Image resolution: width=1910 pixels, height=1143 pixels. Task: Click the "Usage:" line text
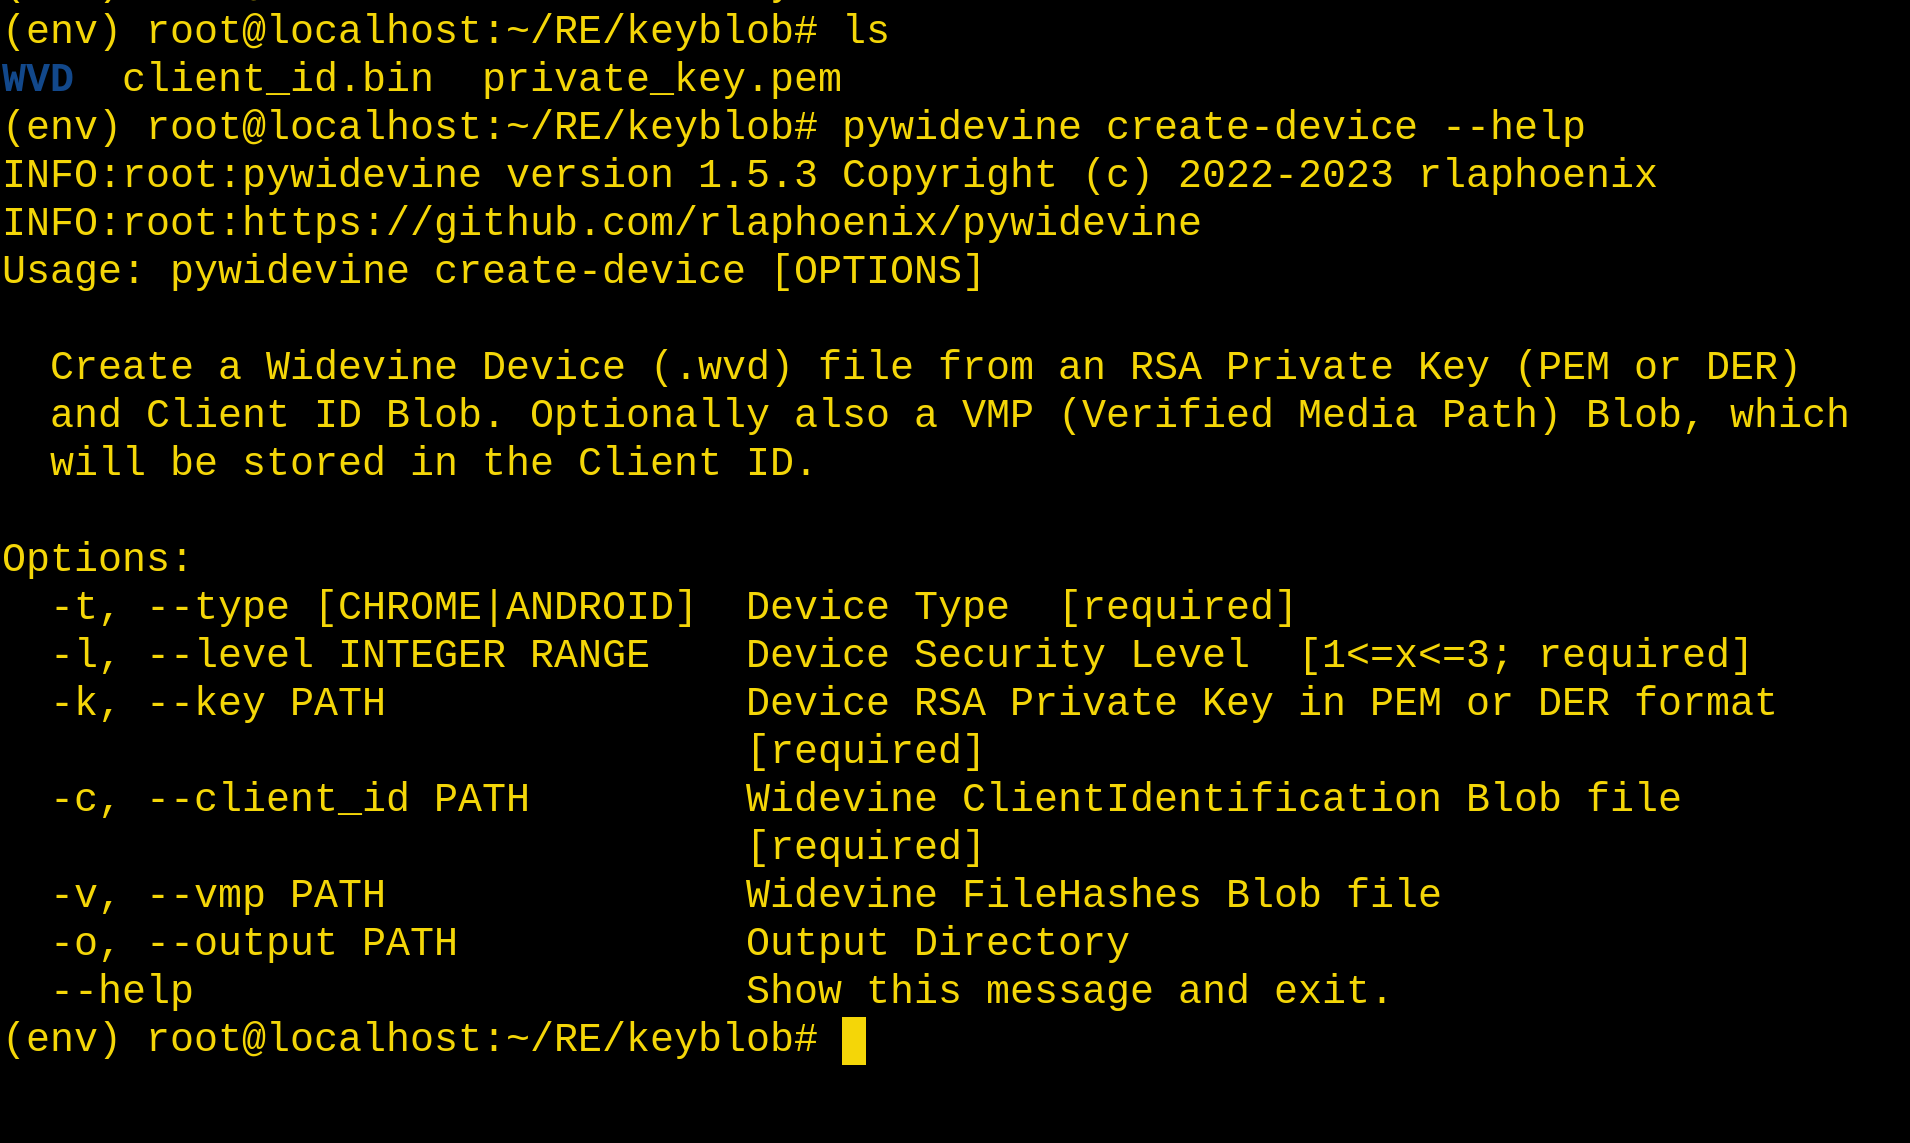click(494, 272)
